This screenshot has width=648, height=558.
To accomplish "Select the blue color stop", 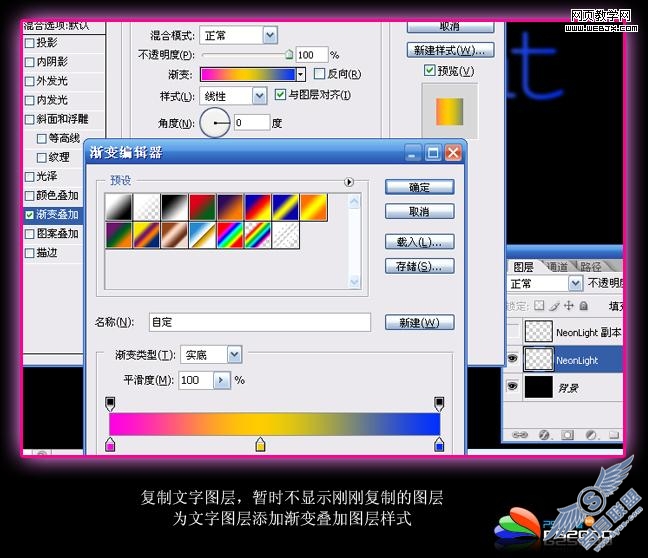I will [439, 444].
